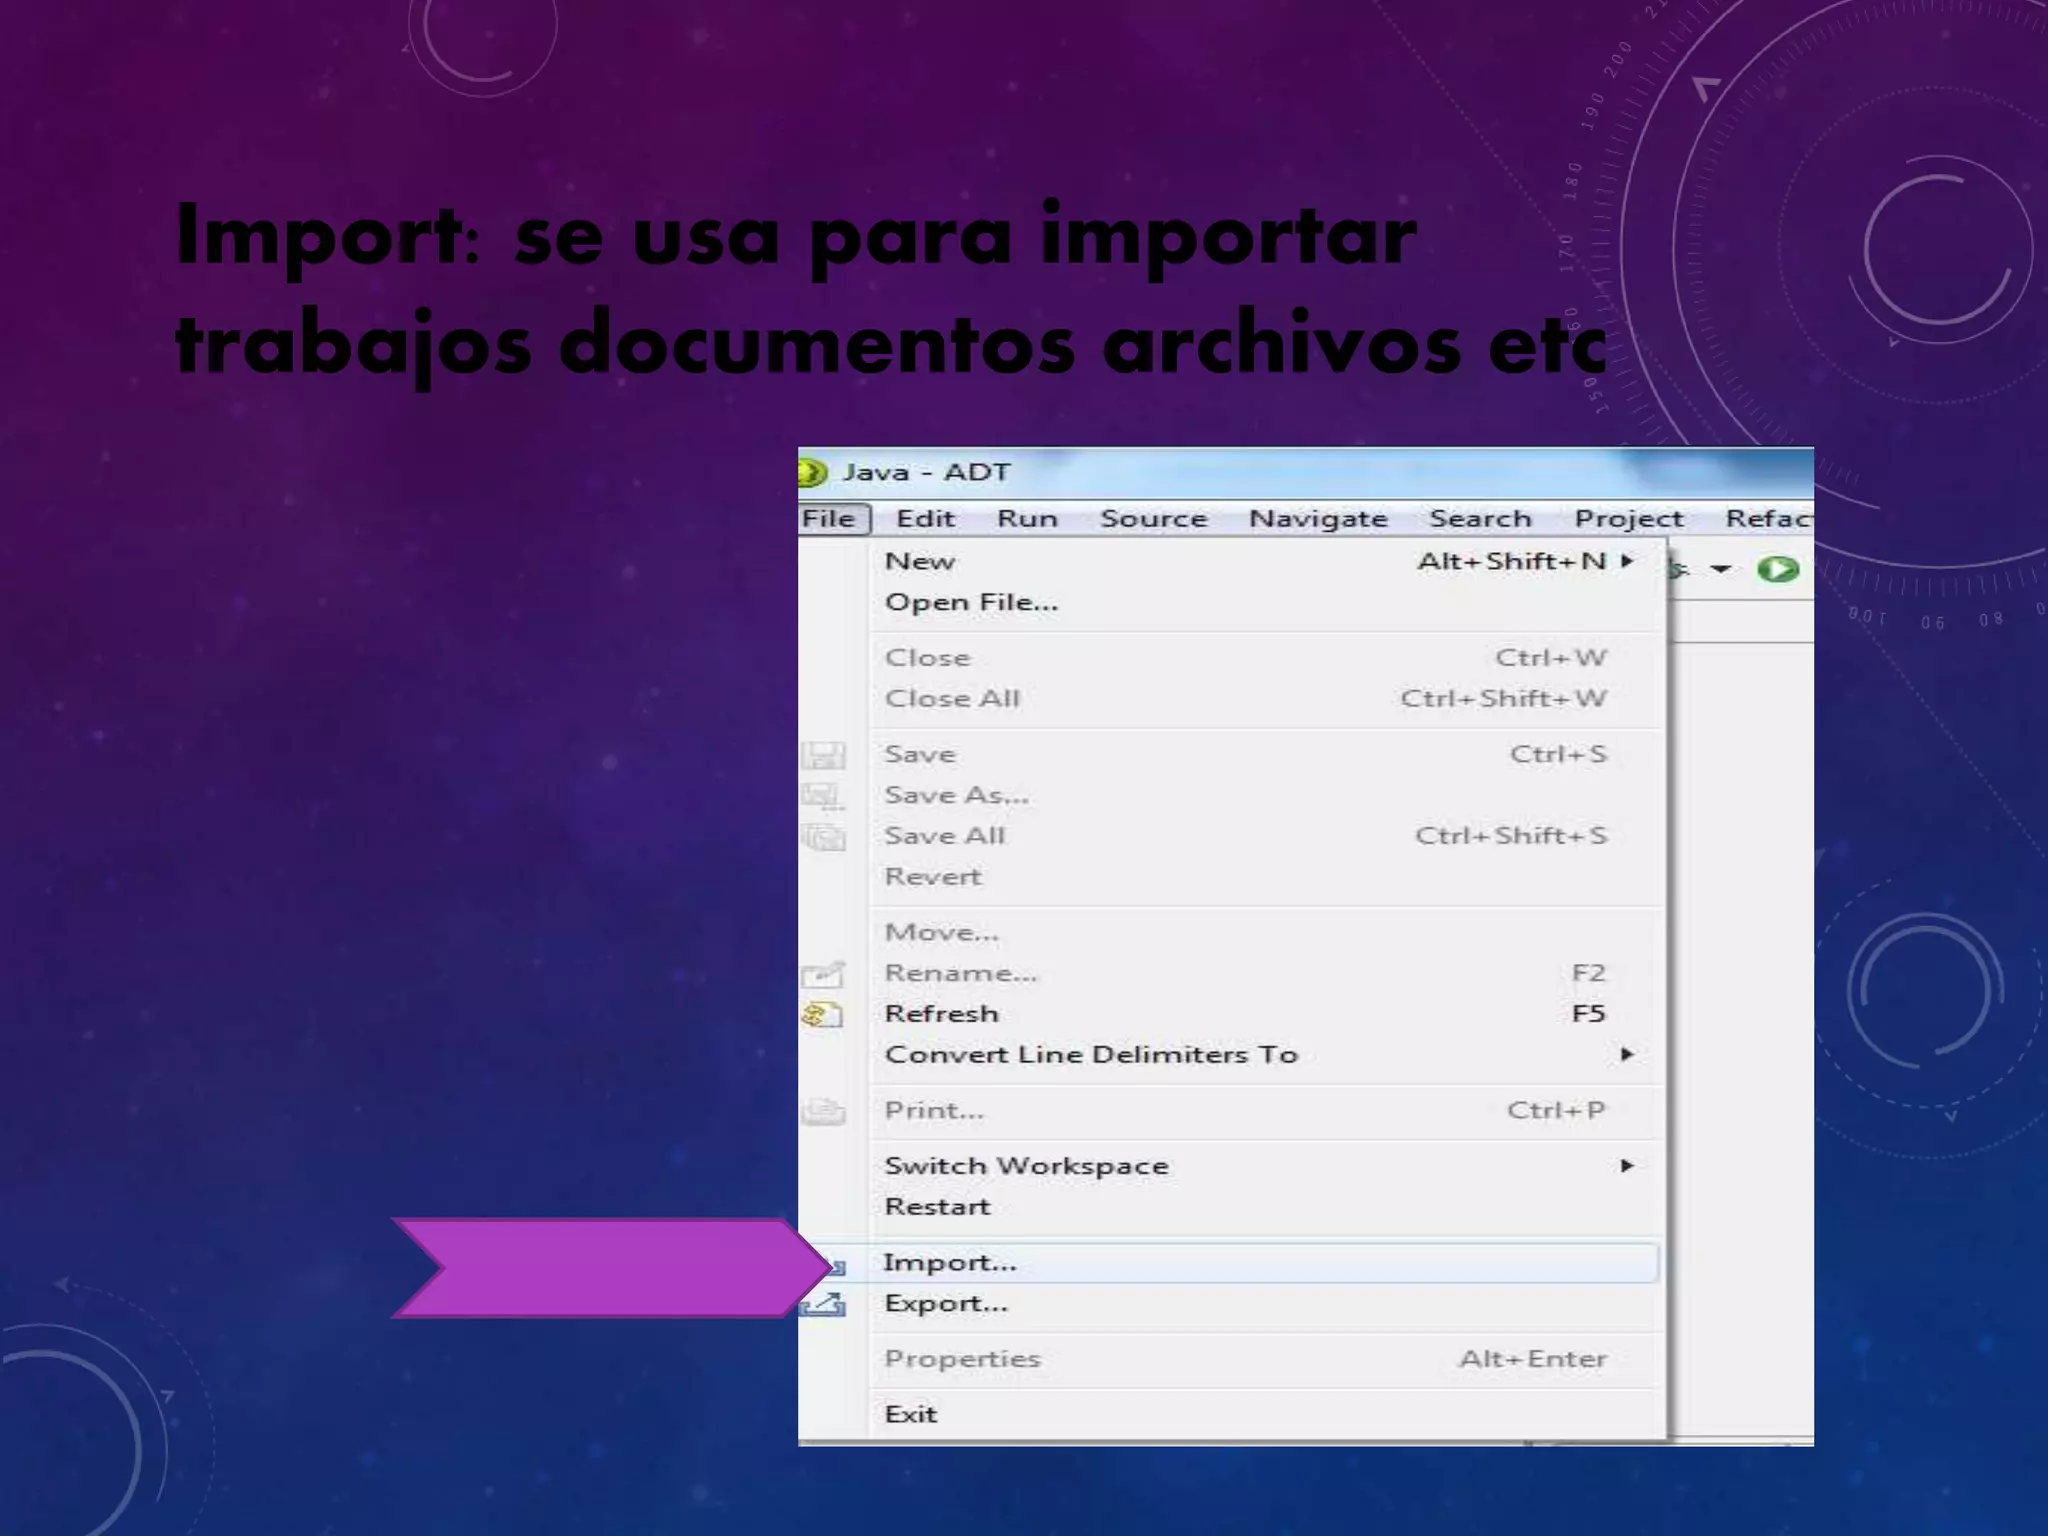This screenshot has width=2048, height=1536.
Task: Open the dropdown arrow beside Run button
Action: pyautogui.click(x=1720, y=570)
